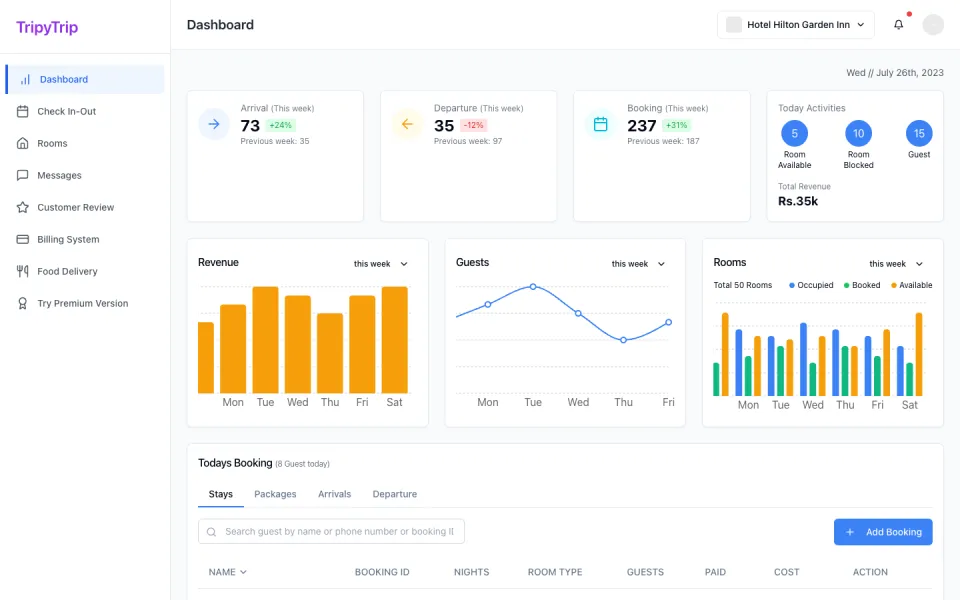Click the Departure left-arrow icon
The image size is (960, 600).
pyautogui.click(x=407, y=124)
